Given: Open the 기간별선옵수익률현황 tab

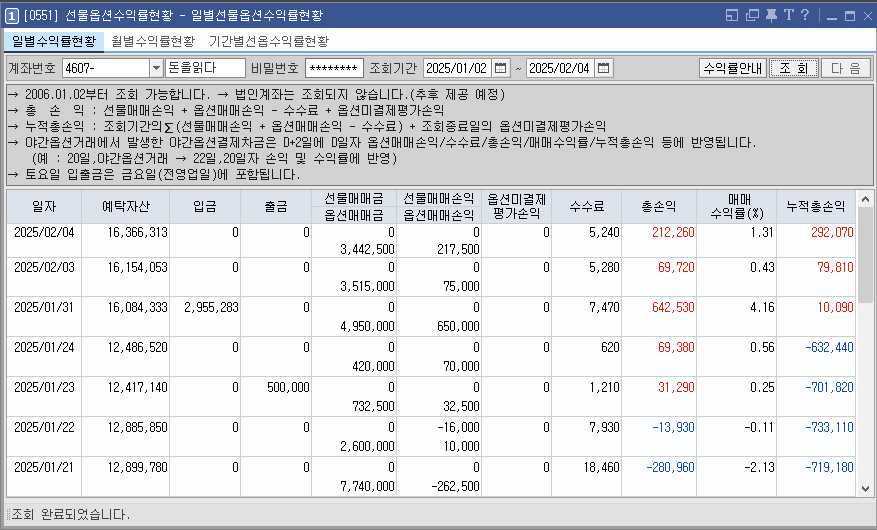Looking at the screenshot, I should [x=269, y=41].
